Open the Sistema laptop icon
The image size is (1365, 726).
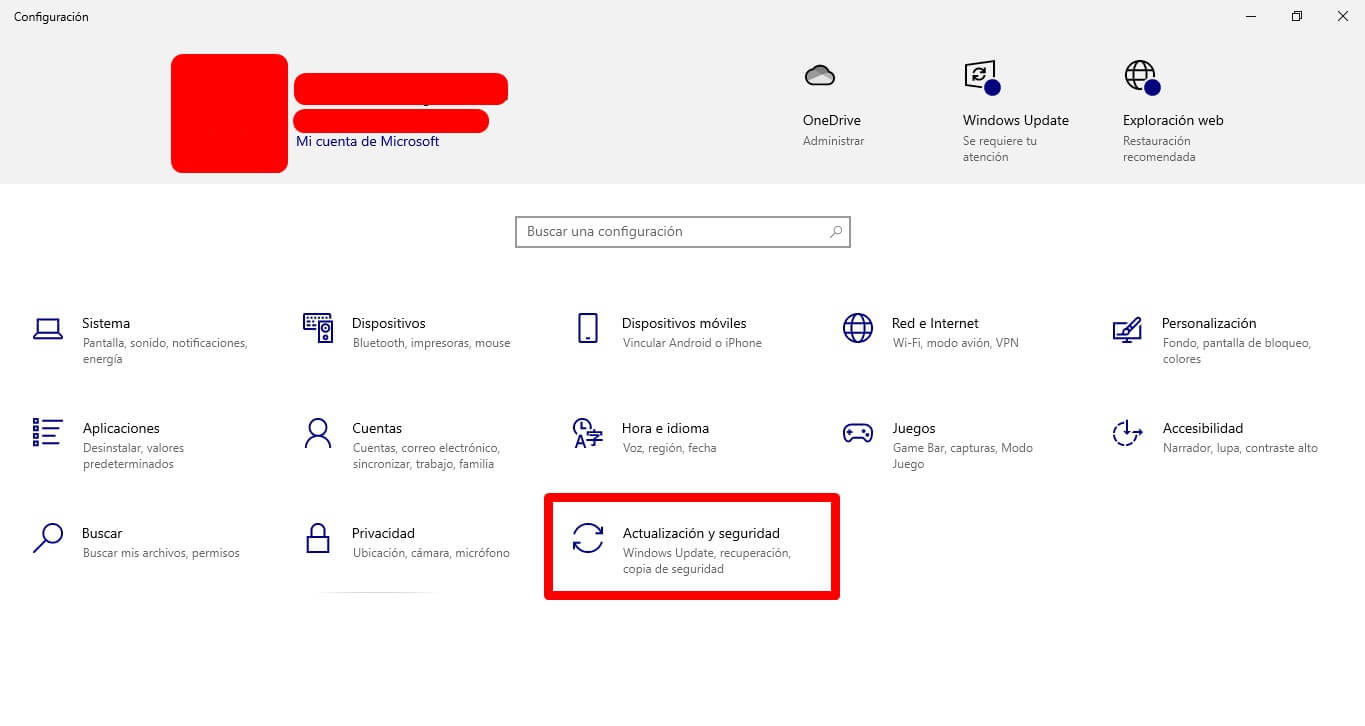pyautogui.click(x=48, y=328)
